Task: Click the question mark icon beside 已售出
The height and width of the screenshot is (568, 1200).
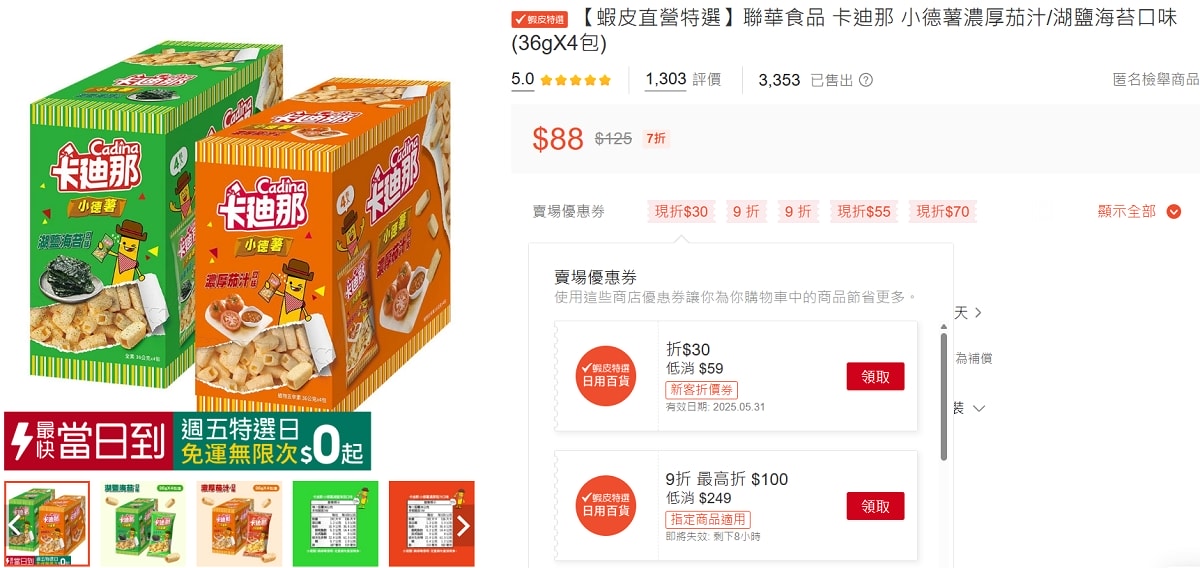Action: [x=866, y=80]
